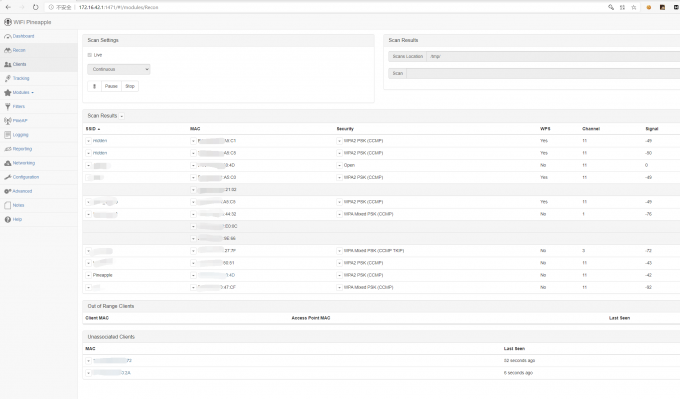Open Help via its question-mark icon
This screenshot has height=399, width=680.
pos(7,219)
